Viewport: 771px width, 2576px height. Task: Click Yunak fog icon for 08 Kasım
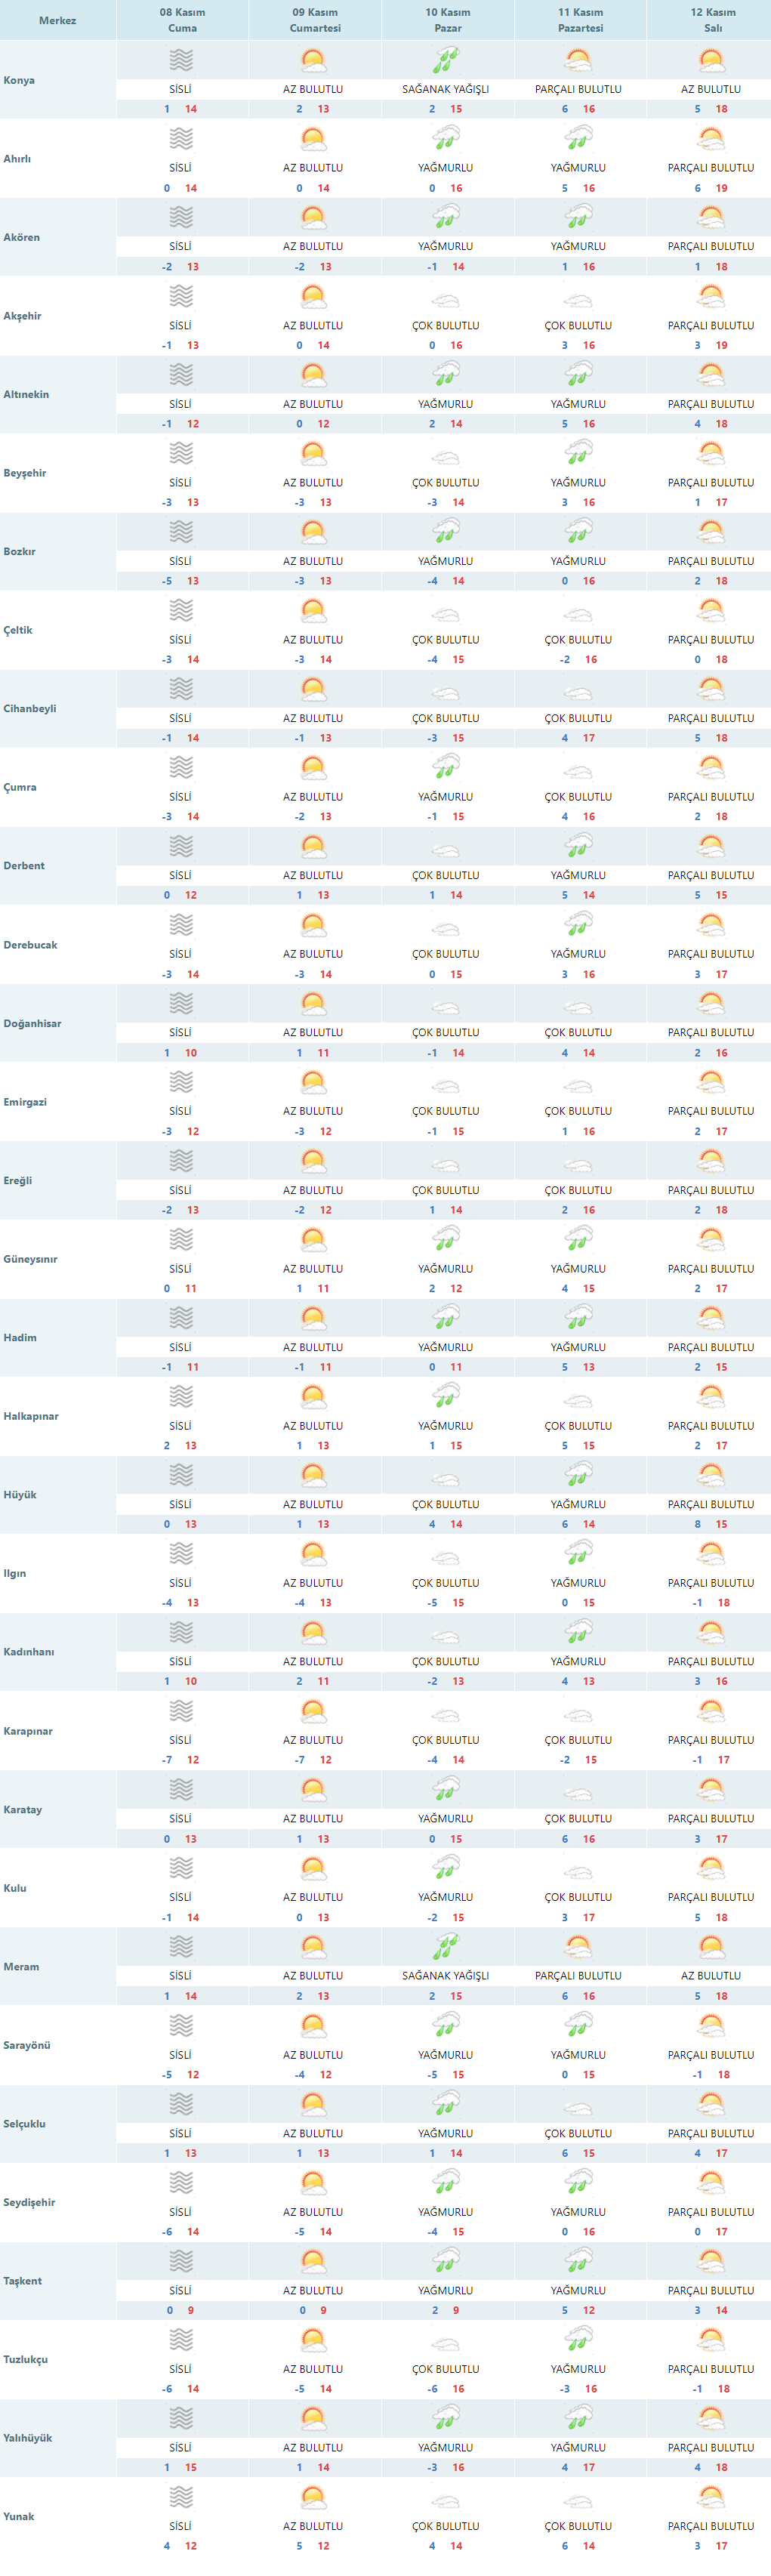(x=181, y=2497)
